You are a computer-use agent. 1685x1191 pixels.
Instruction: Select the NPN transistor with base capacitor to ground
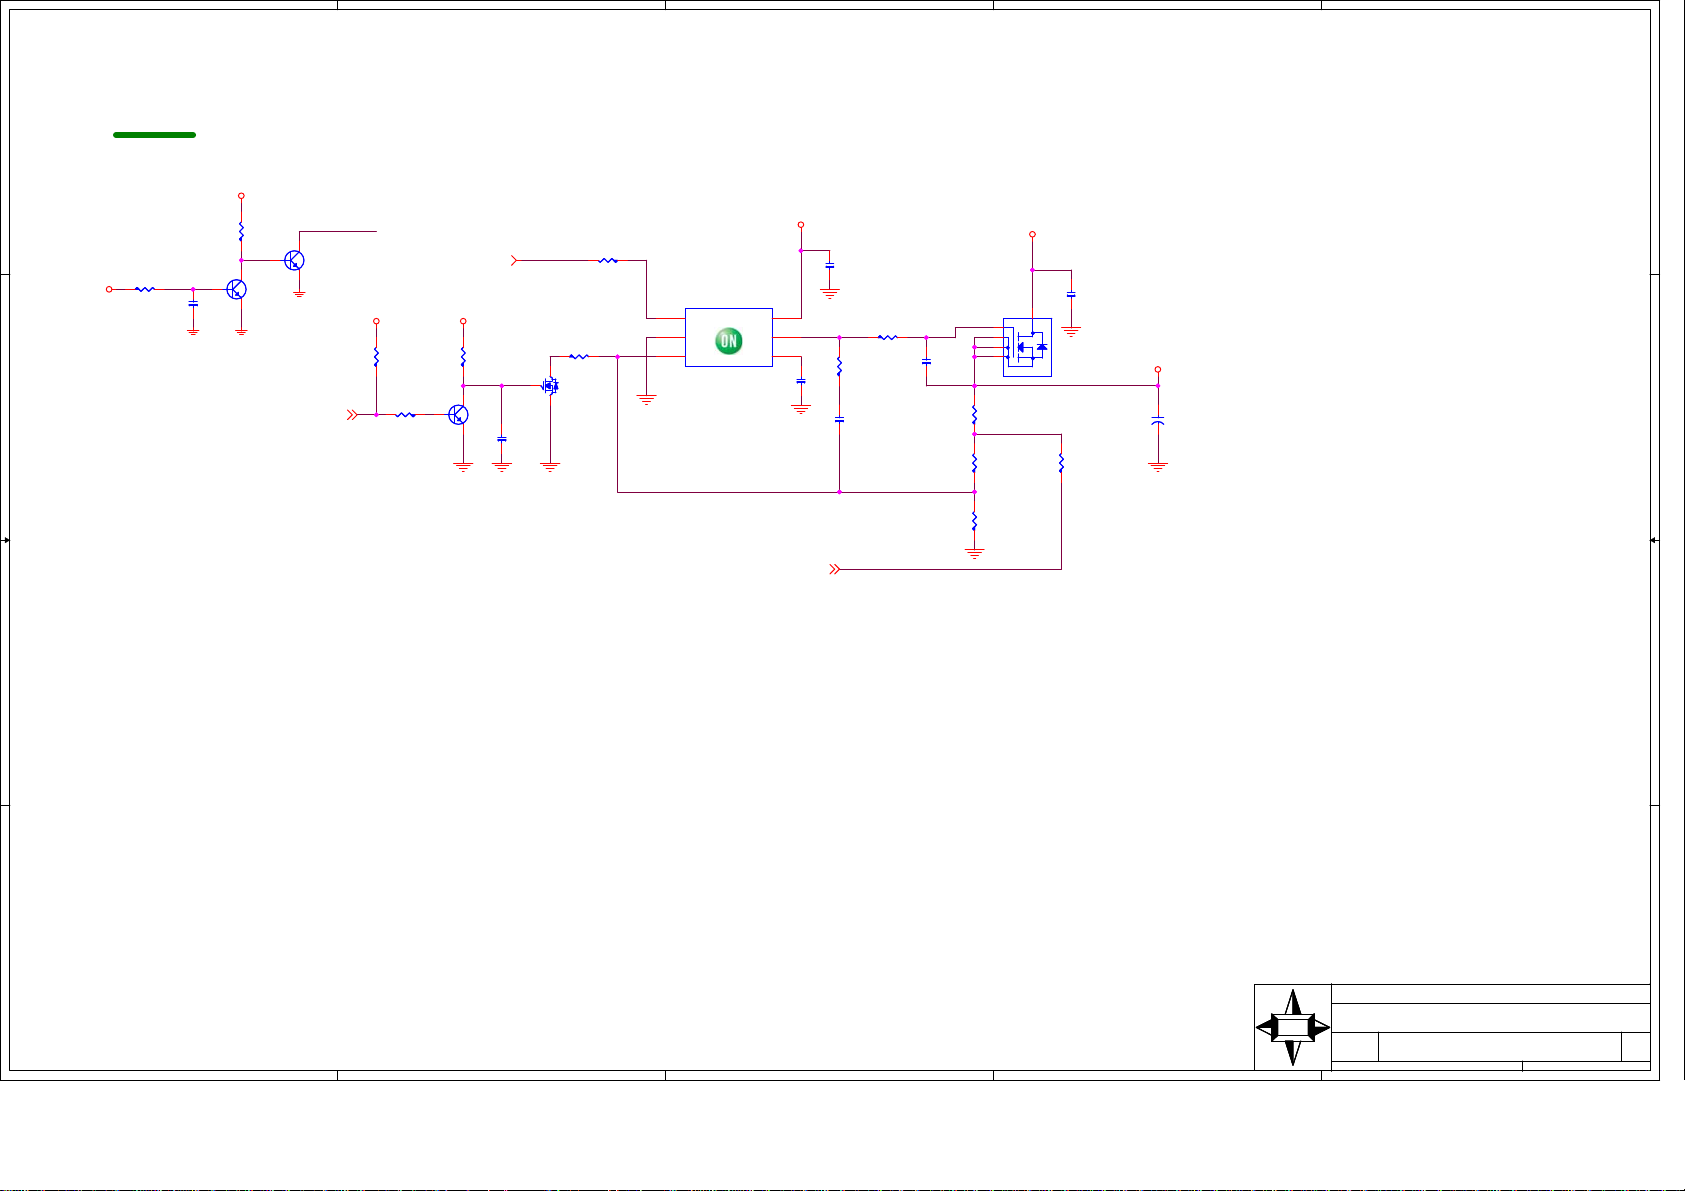tap(237, 289)
